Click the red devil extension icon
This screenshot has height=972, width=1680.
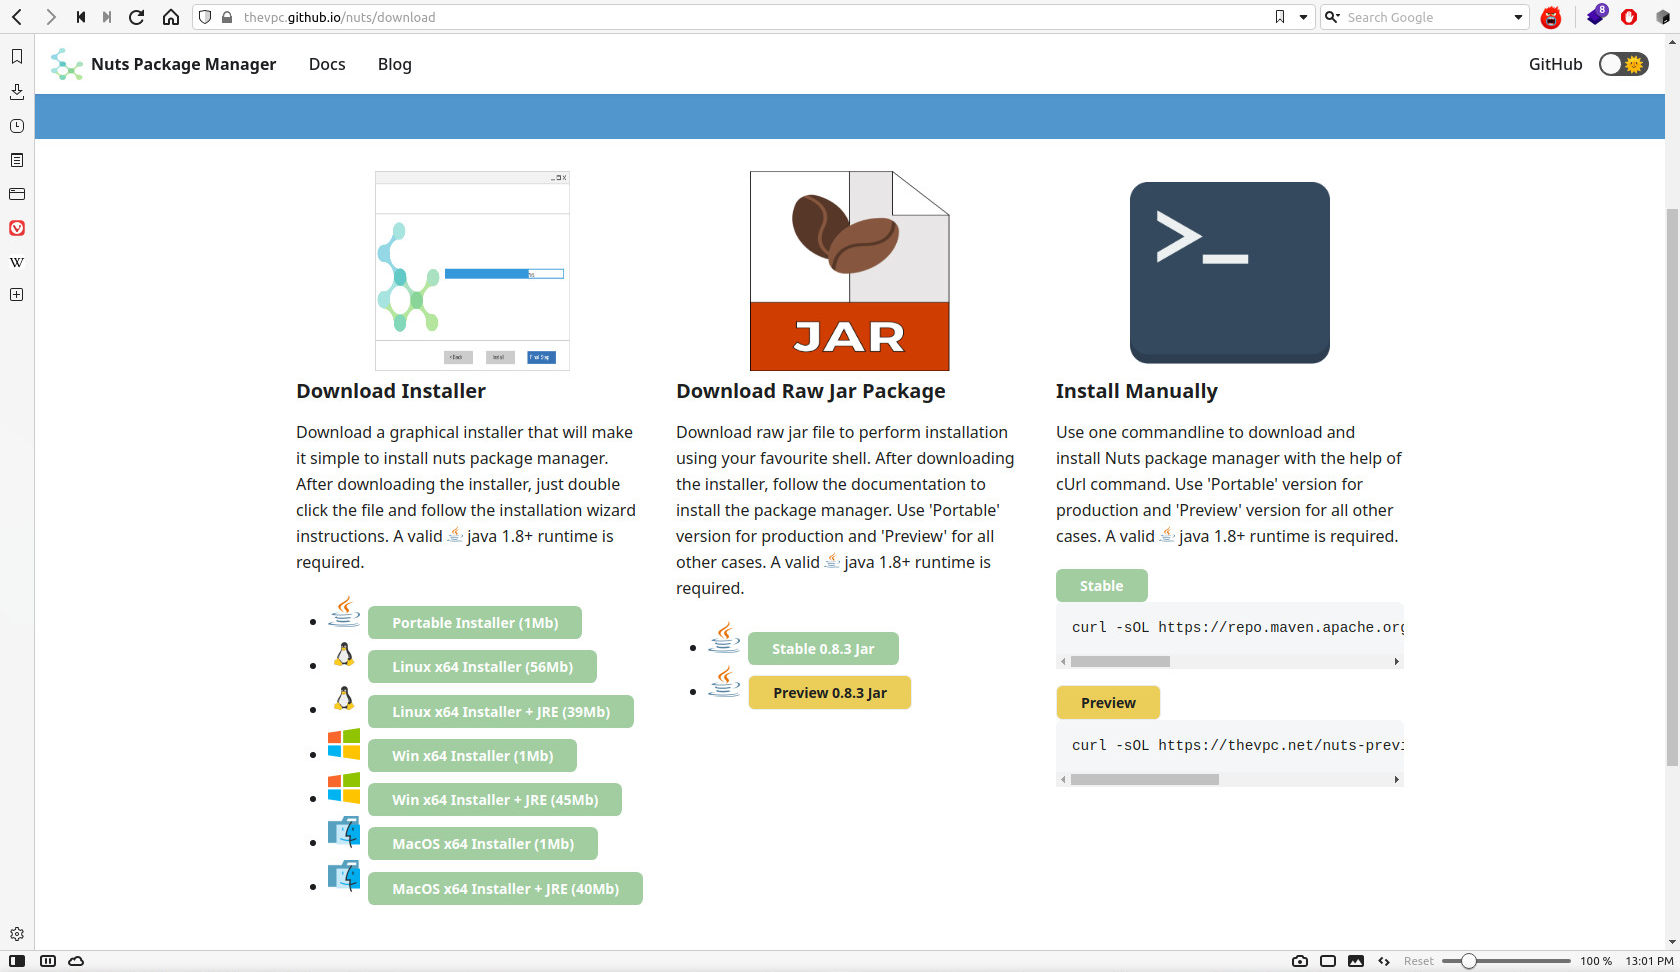click(1551, 17)
